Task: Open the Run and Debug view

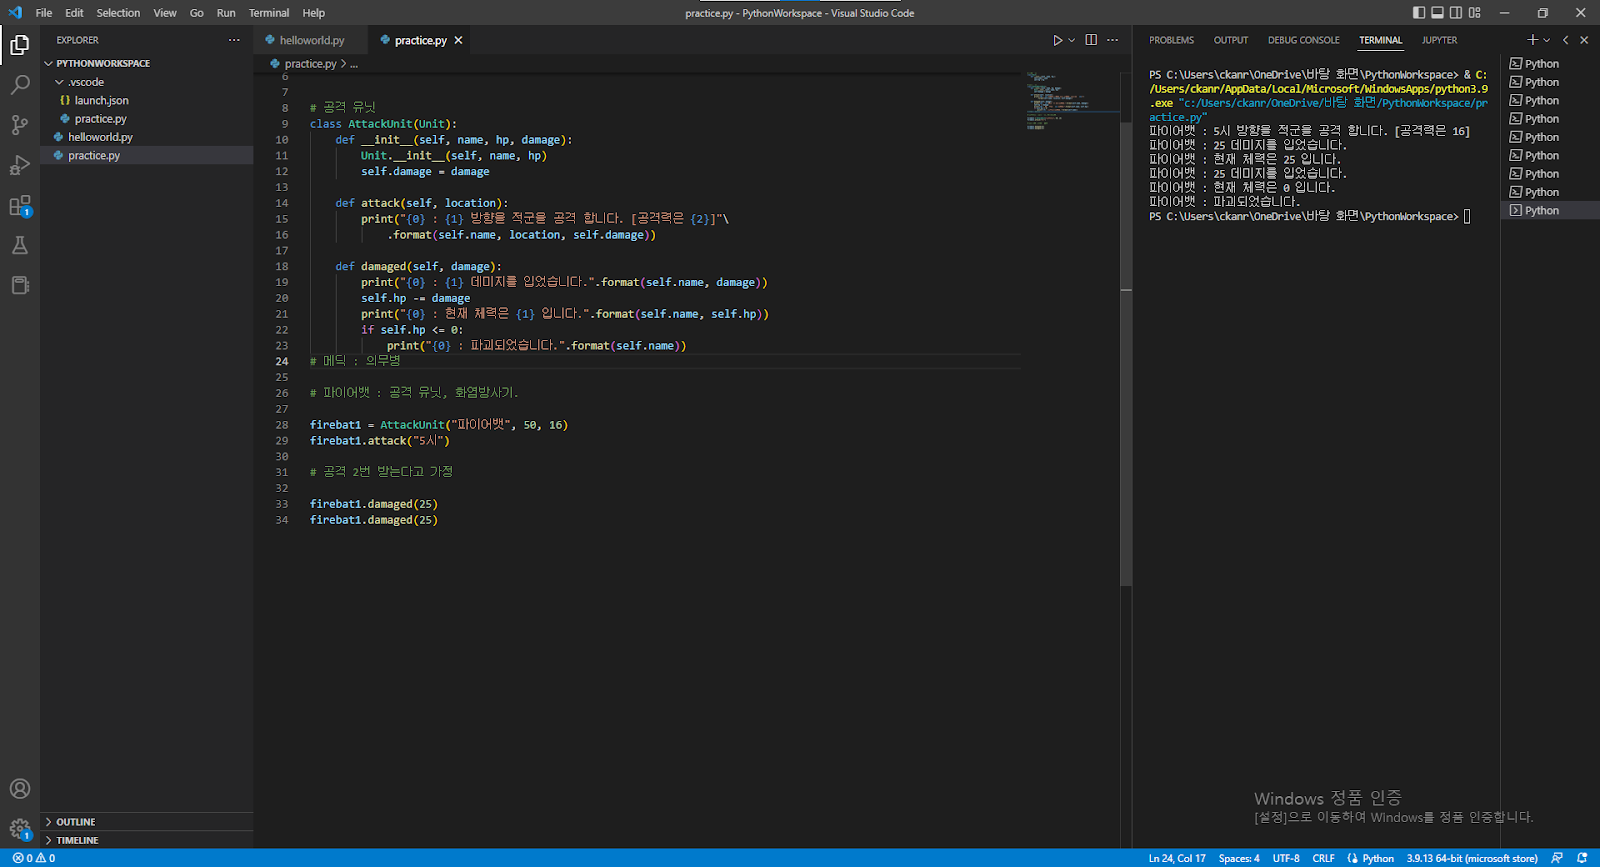Action: [20, 165]
